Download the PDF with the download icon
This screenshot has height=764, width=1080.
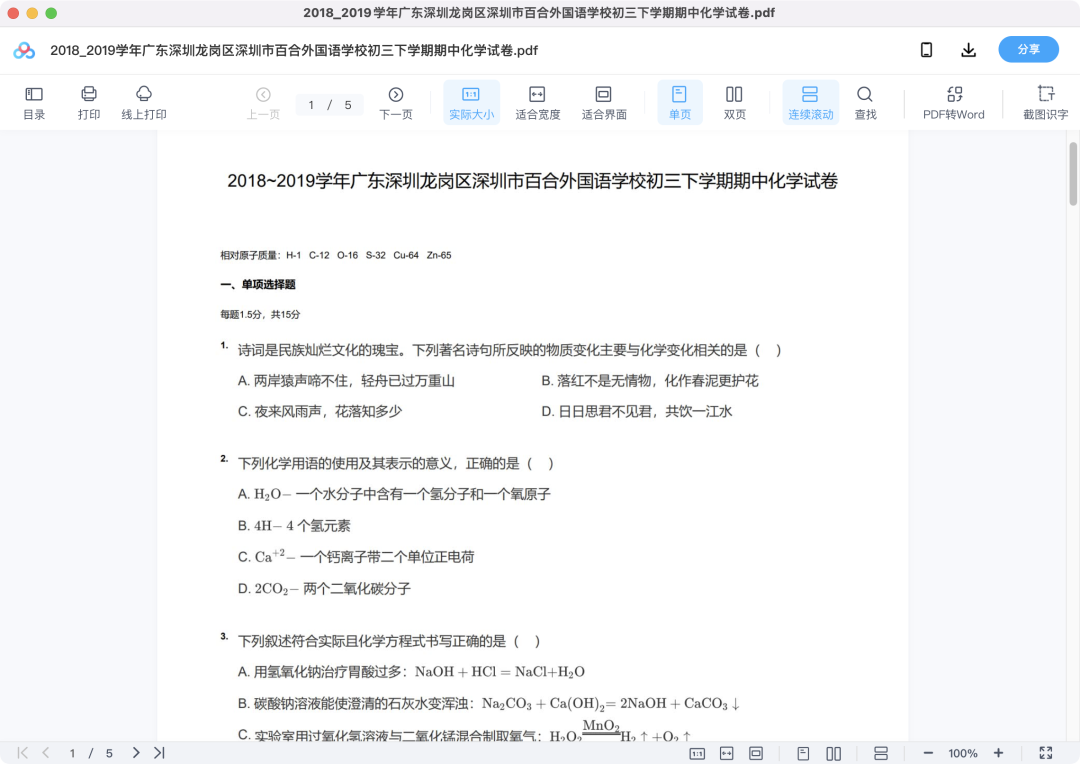pyautogui.click(x=968, y=50)
